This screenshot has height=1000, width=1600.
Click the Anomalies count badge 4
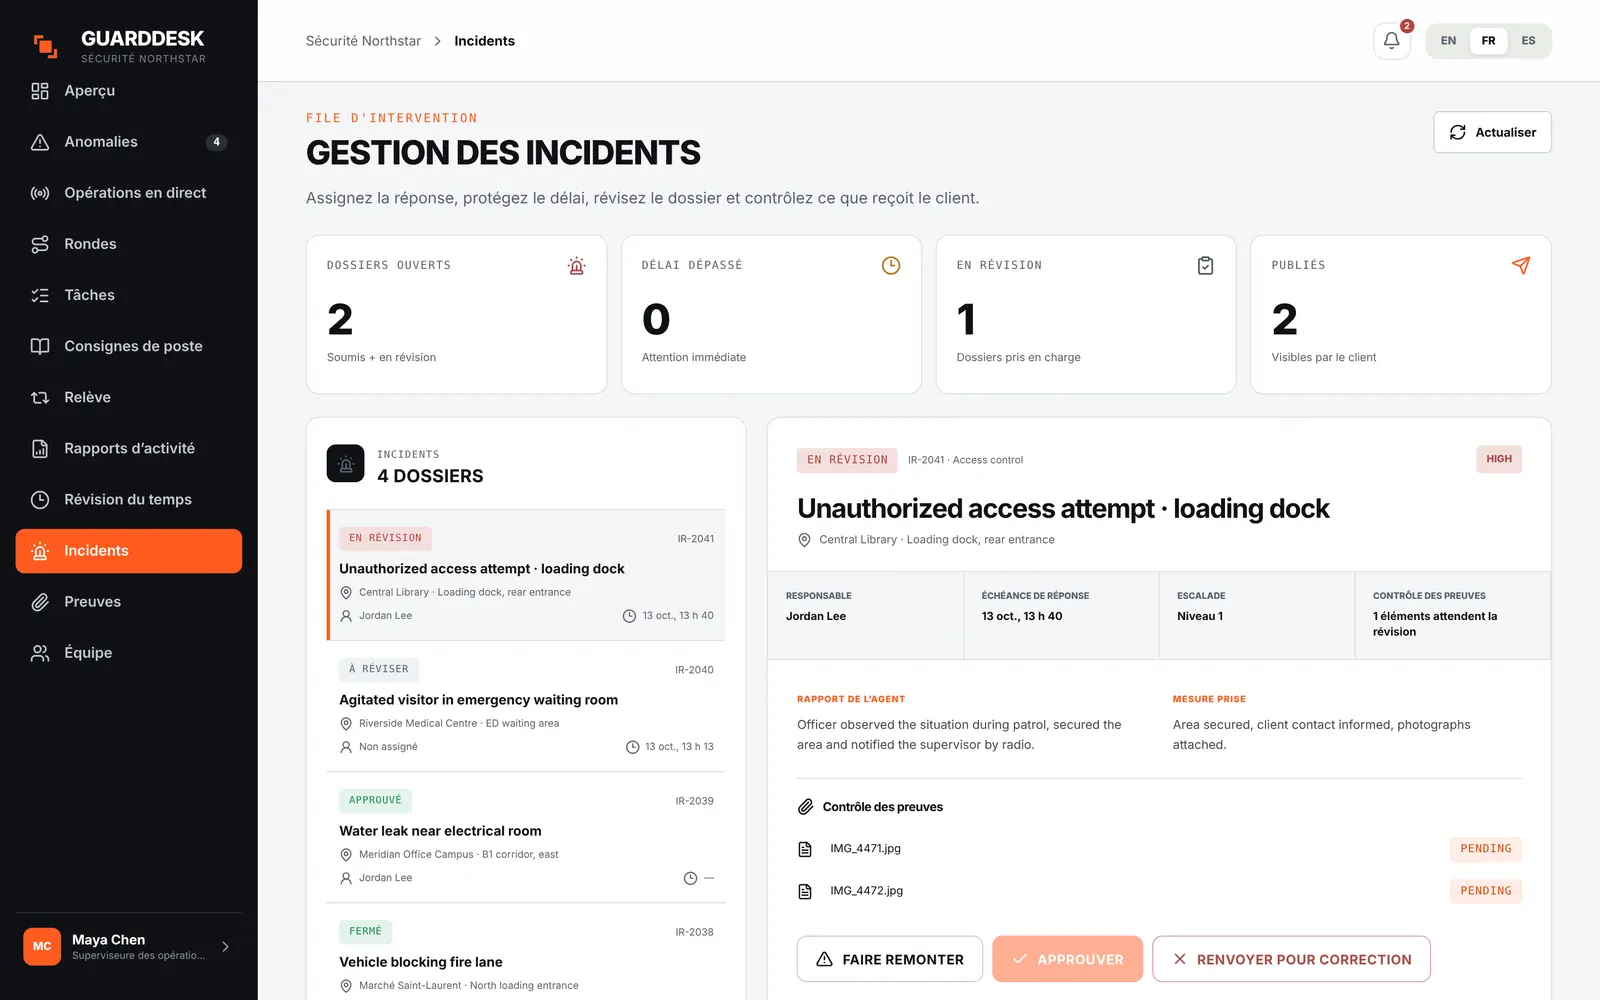(x=216, y=142)
